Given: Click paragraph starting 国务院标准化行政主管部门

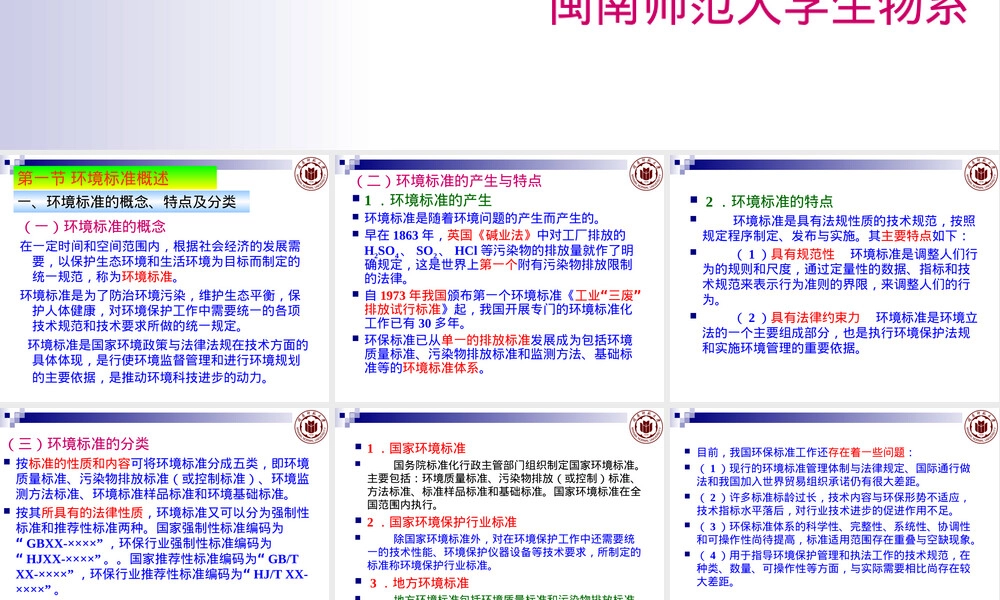Looking at the screenshot, I should (504, 485).
